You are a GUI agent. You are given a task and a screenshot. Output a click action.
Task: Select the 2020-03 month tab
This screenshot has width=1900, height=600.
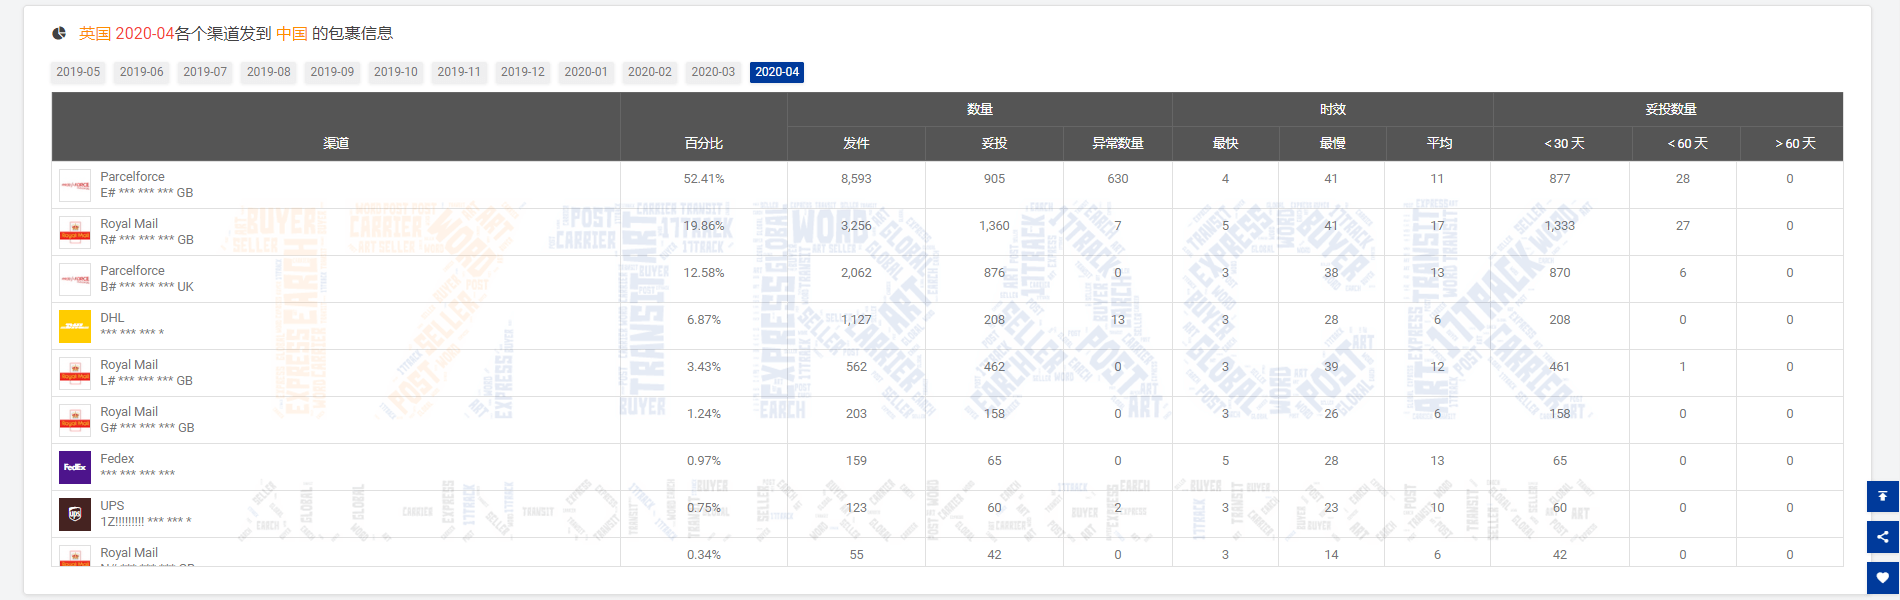(x=713, y=72)
